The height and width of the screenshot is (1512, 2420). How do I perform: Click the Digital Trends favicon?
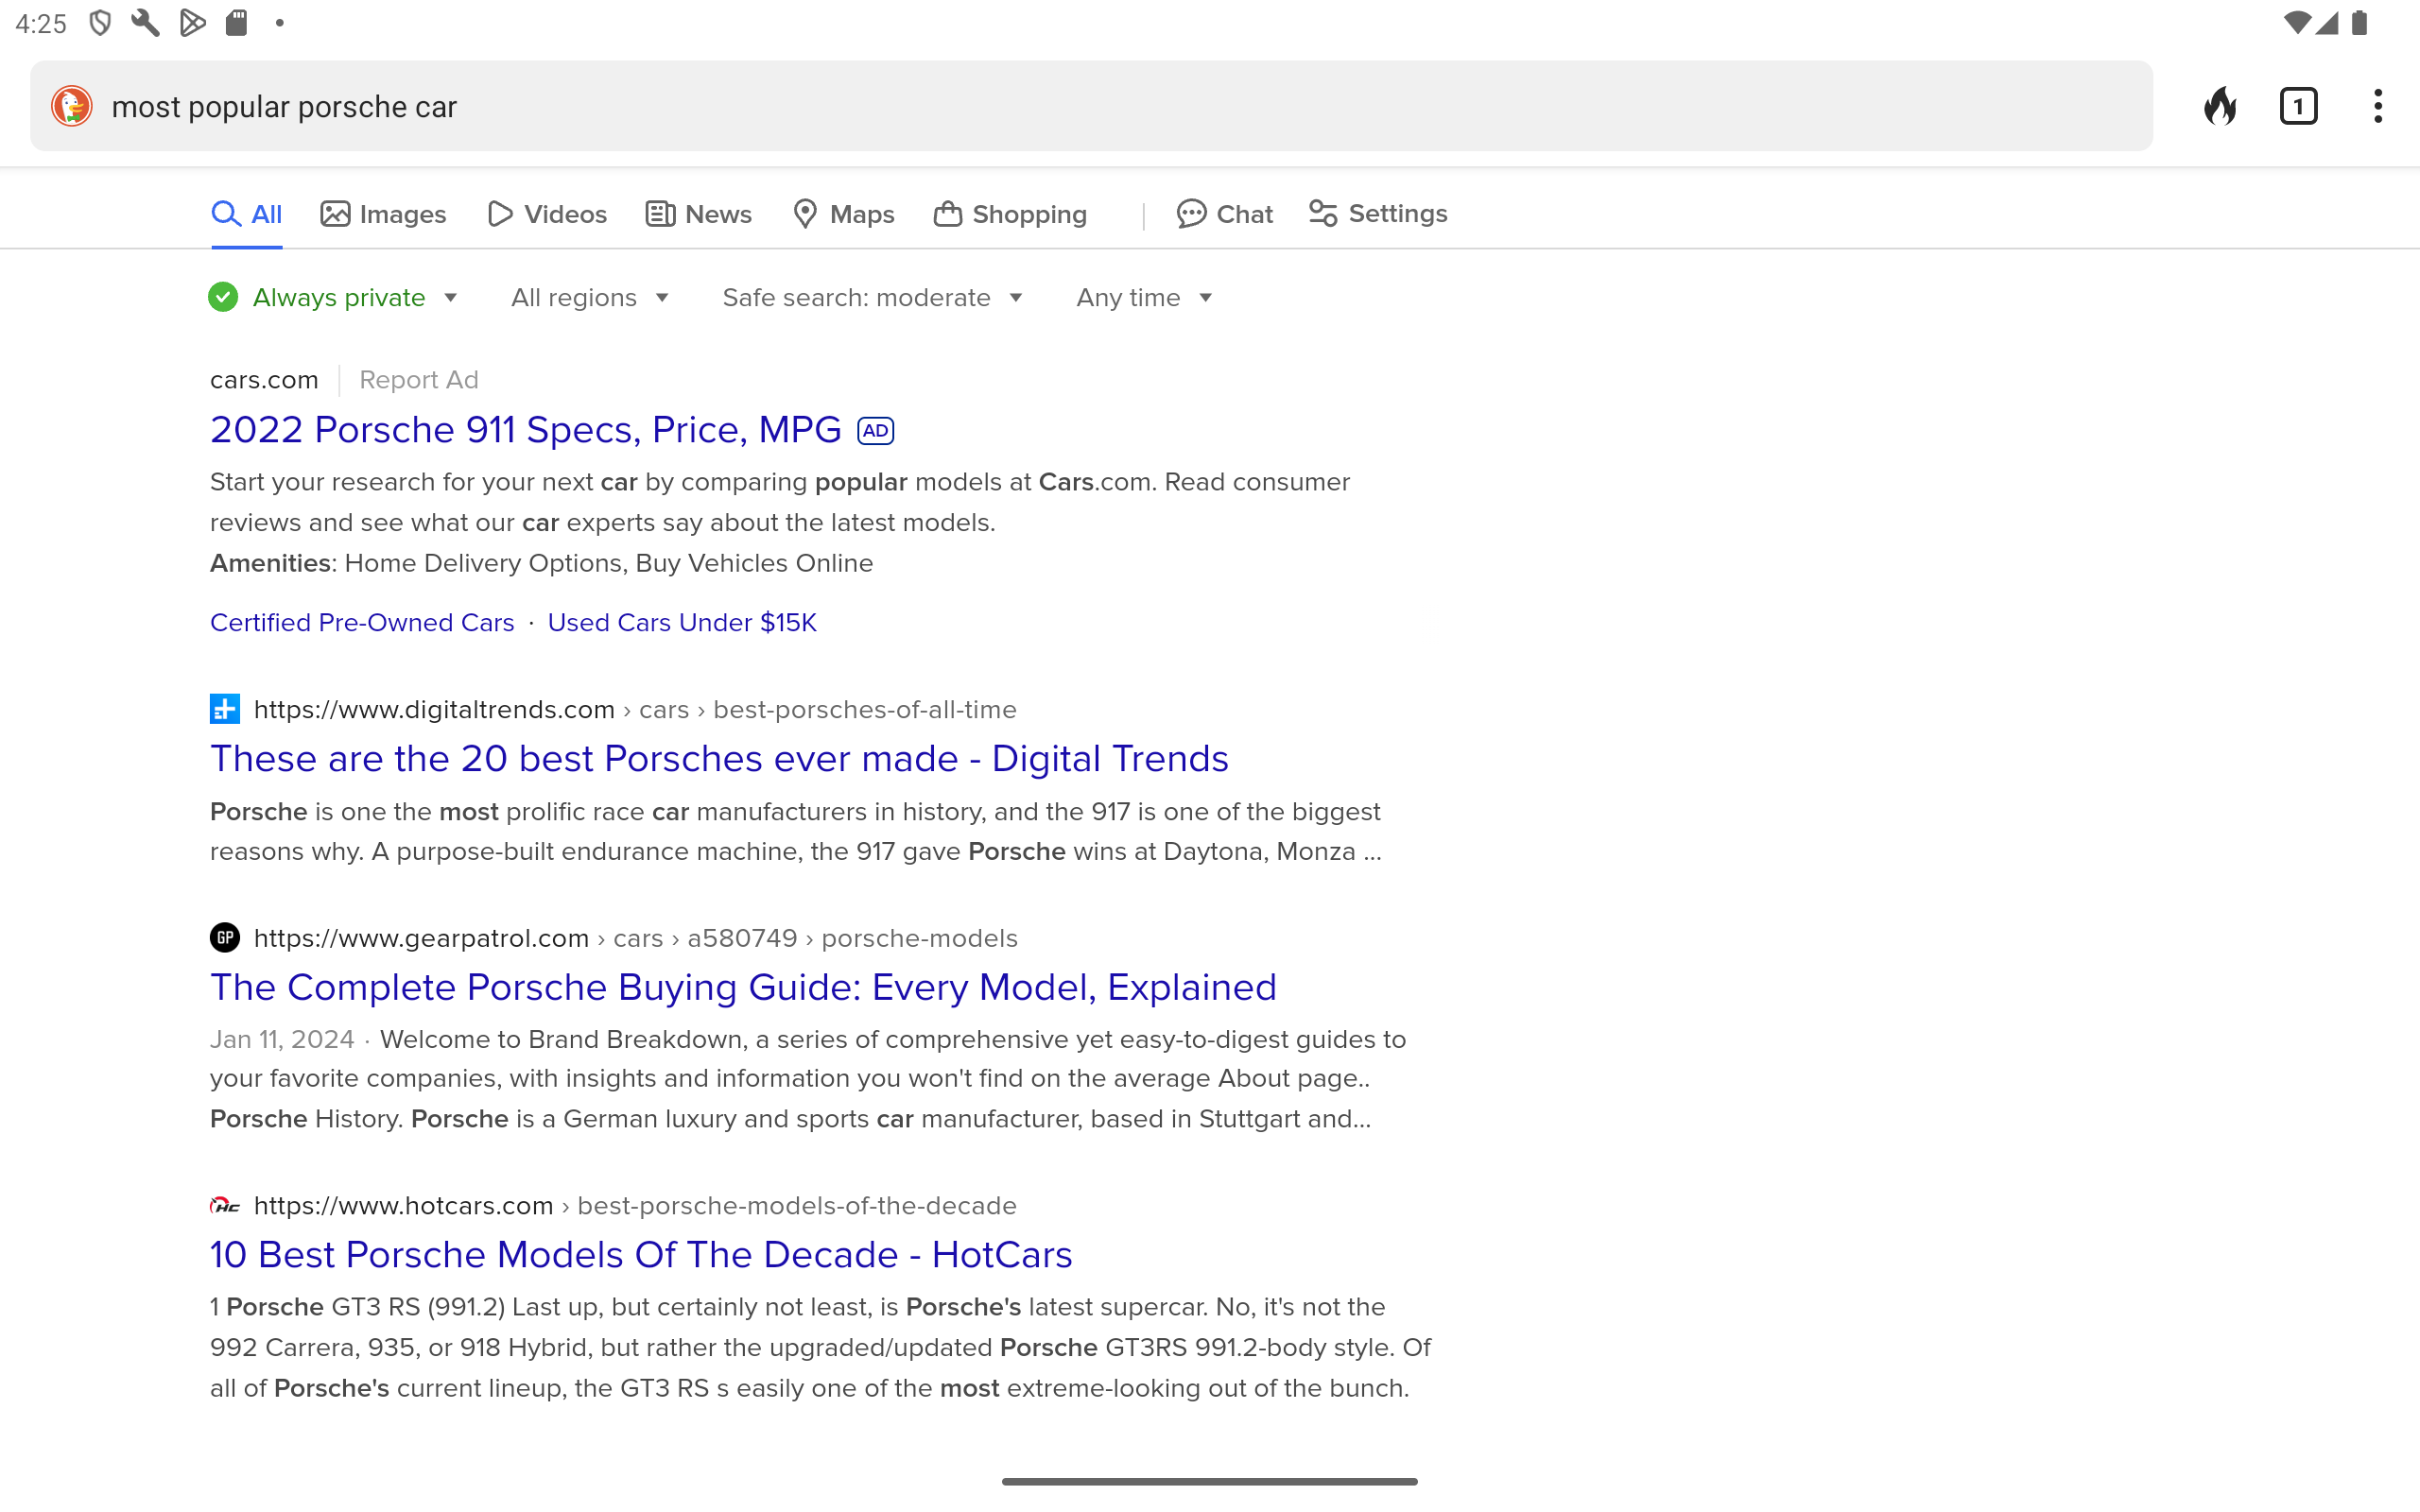225,709
